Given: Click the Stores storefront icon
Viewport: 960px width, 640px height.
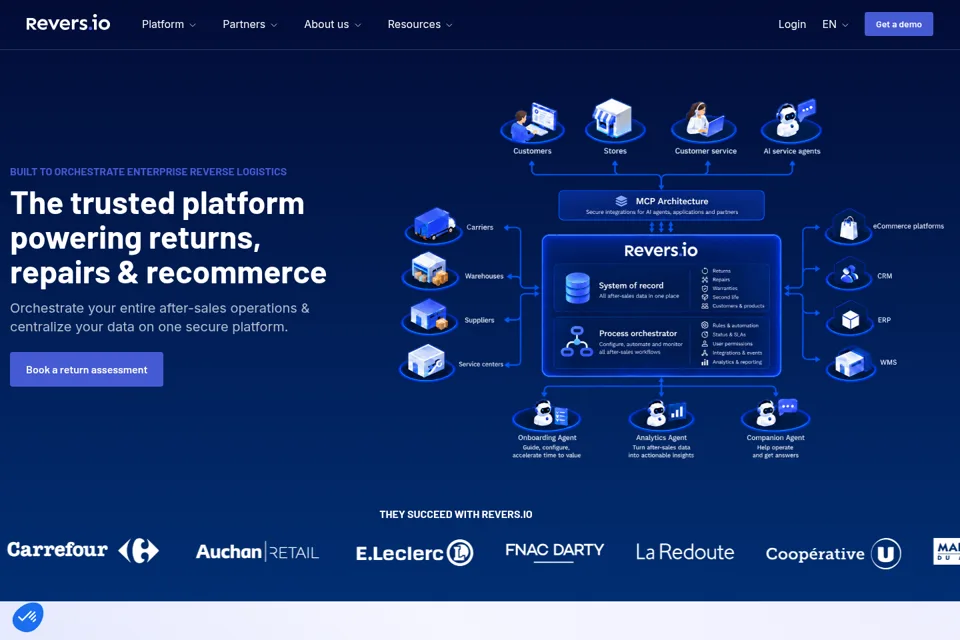Looking at the screenshot, I should (x=615, y=119).
